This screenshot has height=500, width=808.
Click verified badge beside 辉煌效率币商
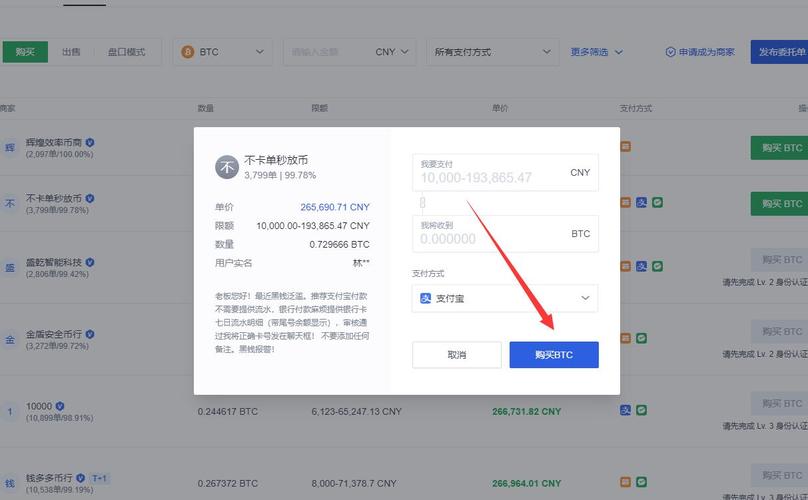click(90, 143)
